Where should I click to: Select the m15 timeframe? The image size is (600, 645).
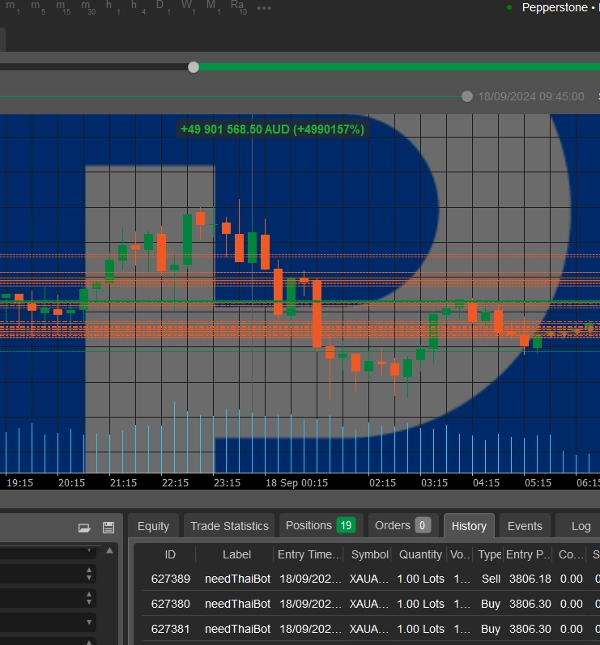63,8
